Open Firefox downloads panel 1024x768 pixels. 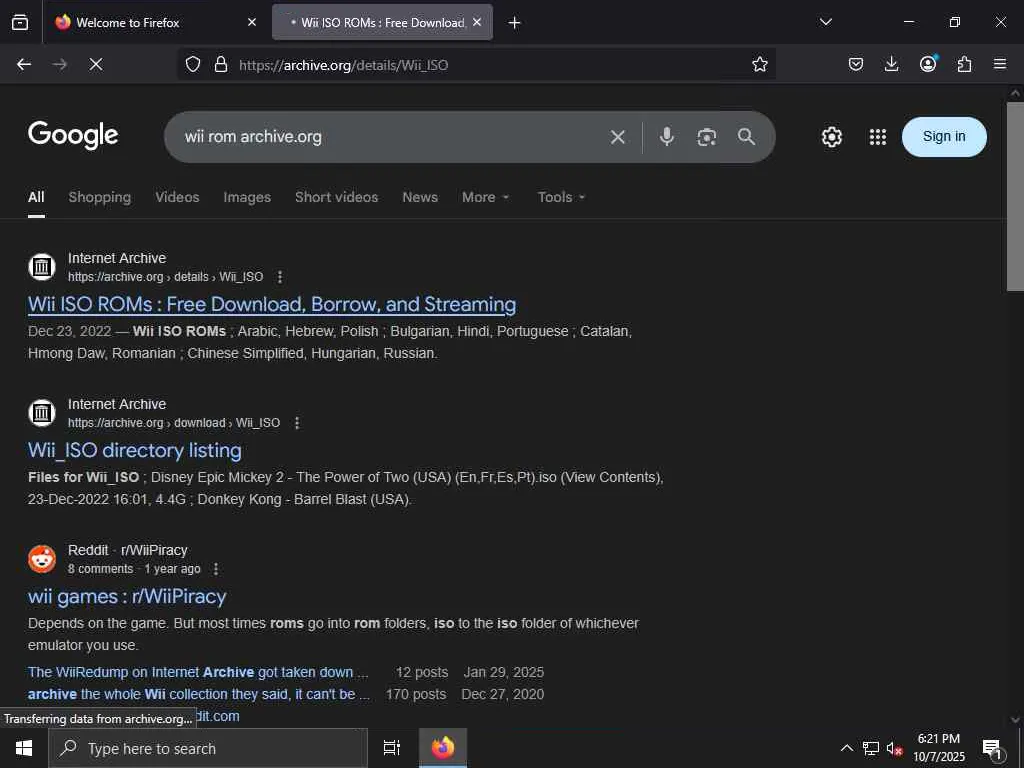(891, 64)
